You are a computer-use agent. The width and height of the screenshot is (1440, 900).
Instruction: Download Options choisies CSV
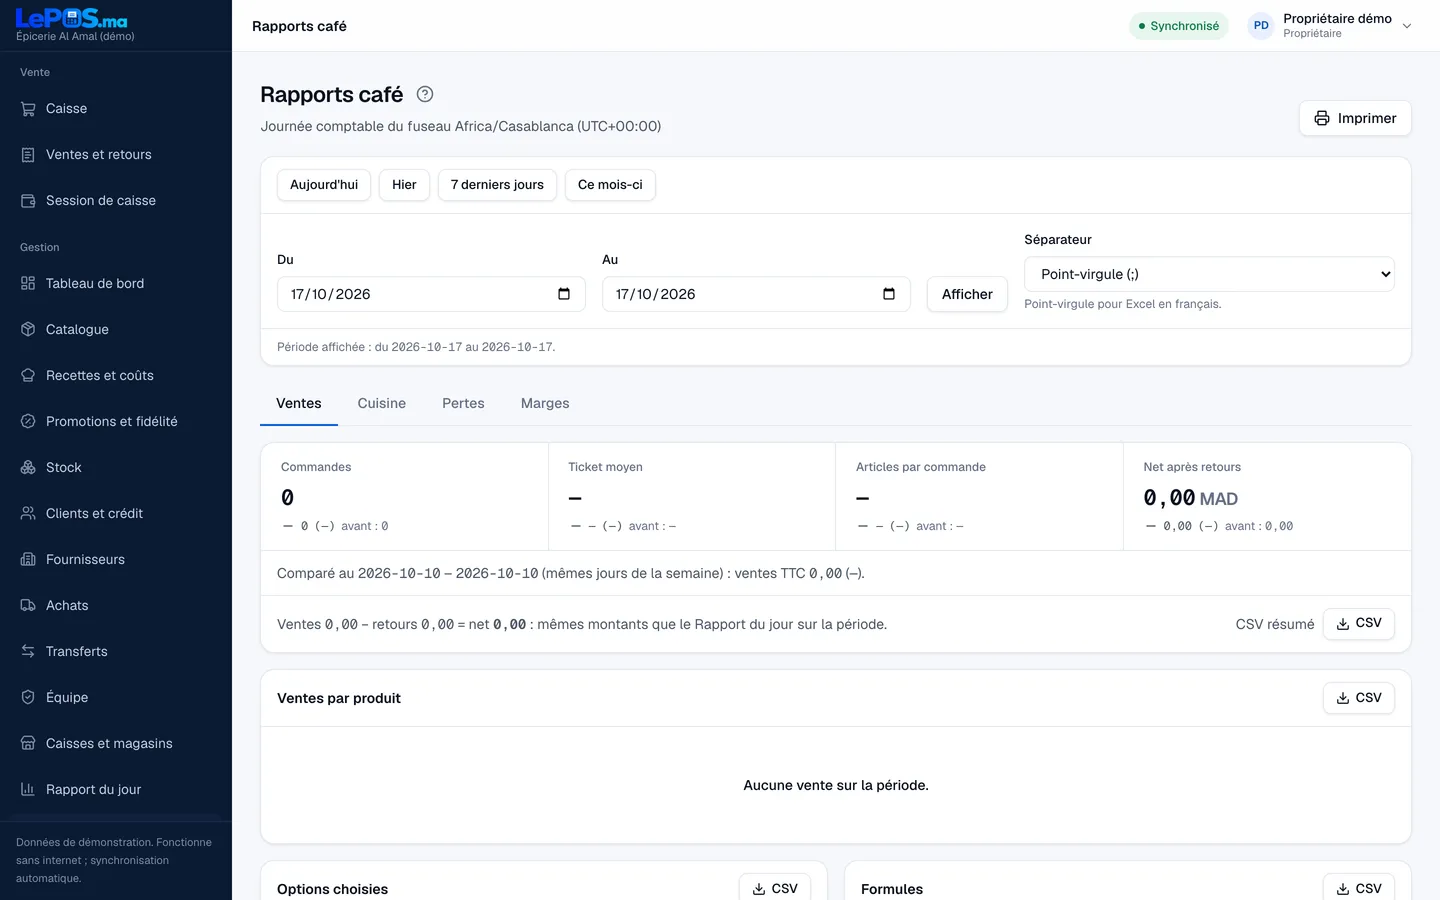[x=774, y=888]
